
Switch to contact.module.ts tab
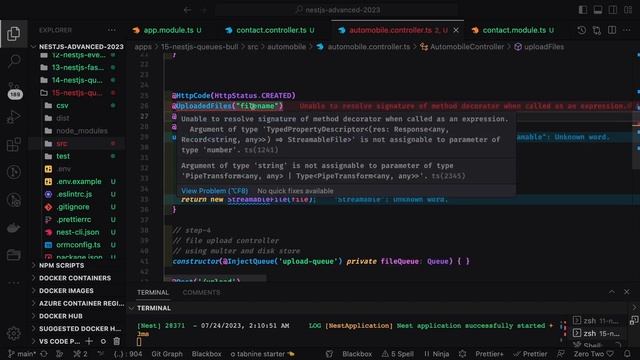tap(513, 30)
